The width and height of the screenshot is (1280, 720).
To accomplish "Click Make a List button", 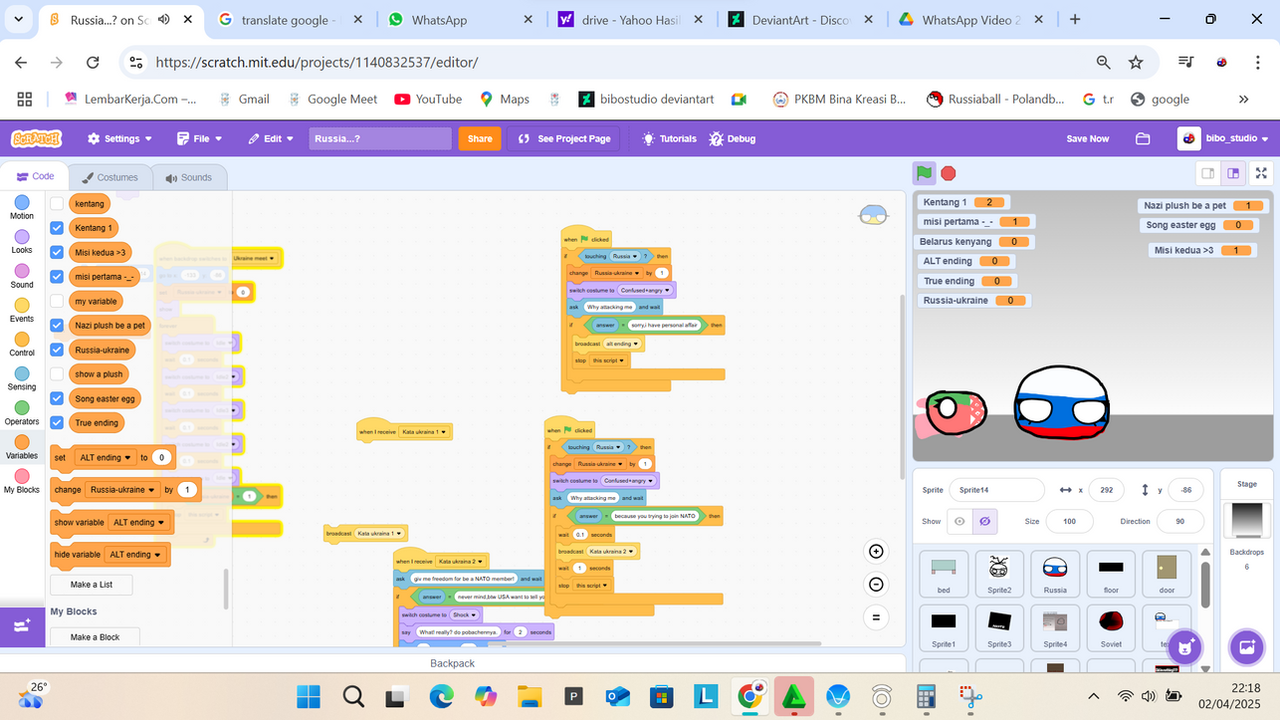I will (91, 584).
